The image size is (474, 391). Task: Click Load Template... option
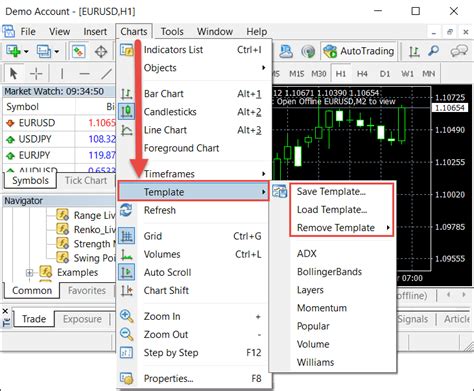pyautogui.click(x=332, y=209)
